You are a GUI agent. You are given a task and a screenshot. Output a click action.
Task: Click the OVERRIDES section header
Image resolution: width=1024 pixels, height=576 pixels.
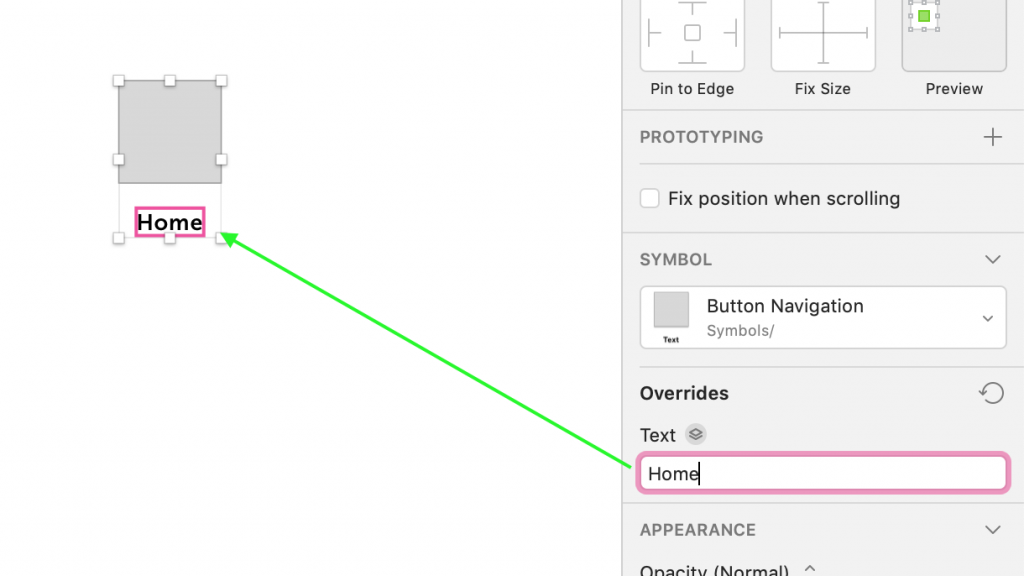coord(684,393)
